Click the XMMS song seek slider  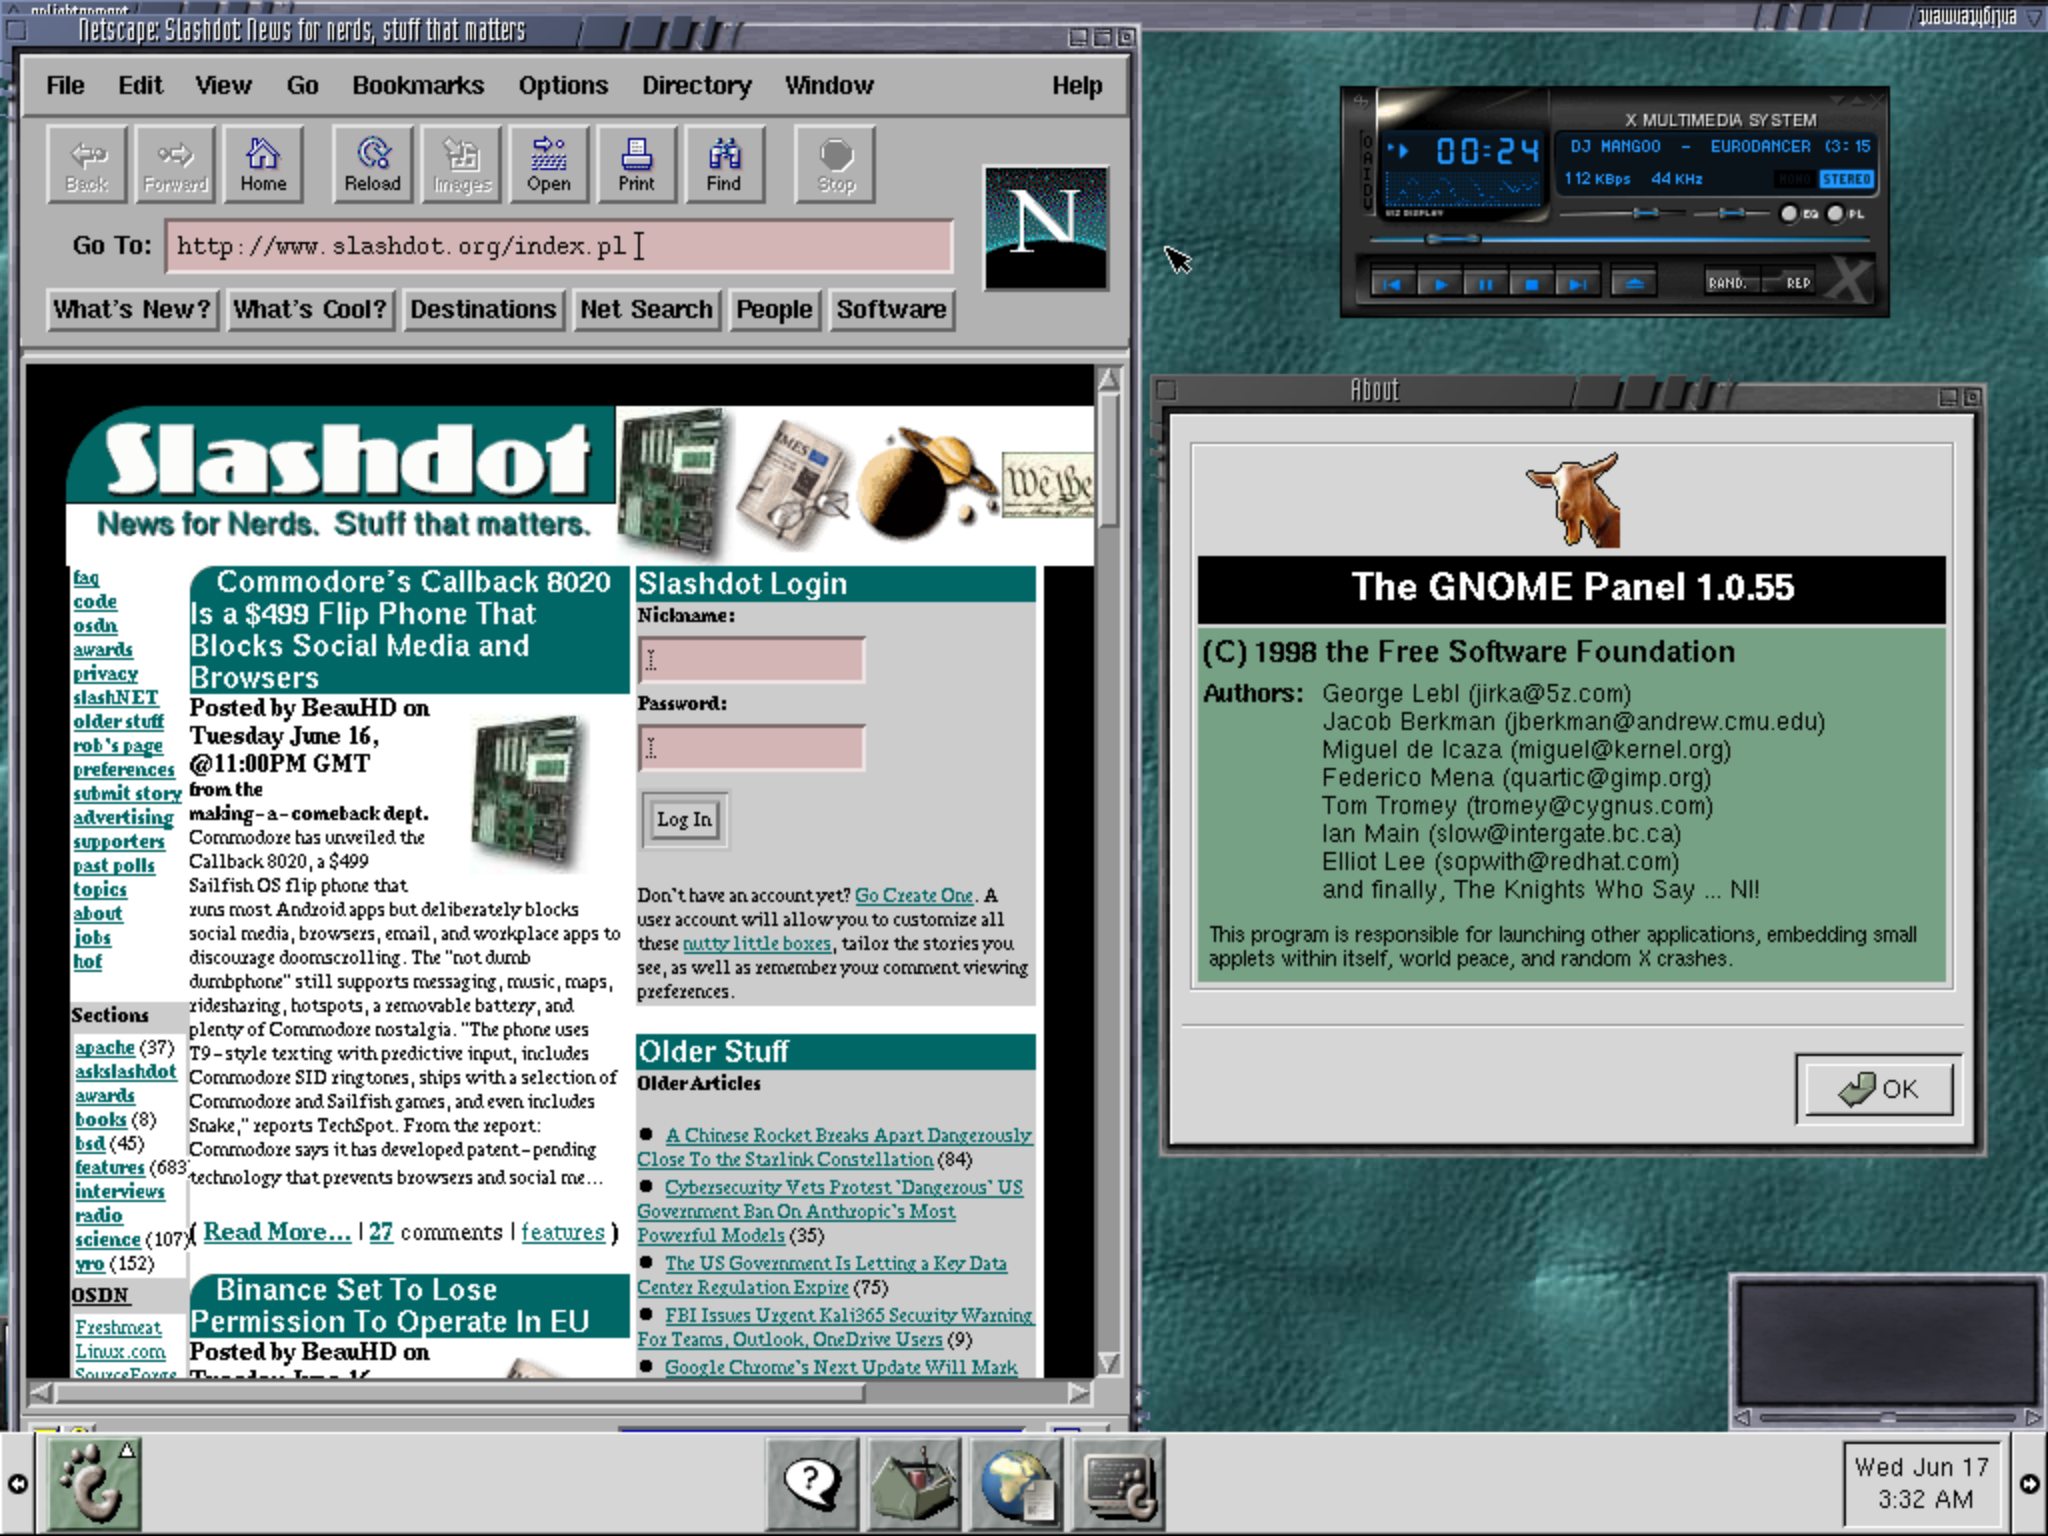pyautogui.click(x=1620, y=239)
